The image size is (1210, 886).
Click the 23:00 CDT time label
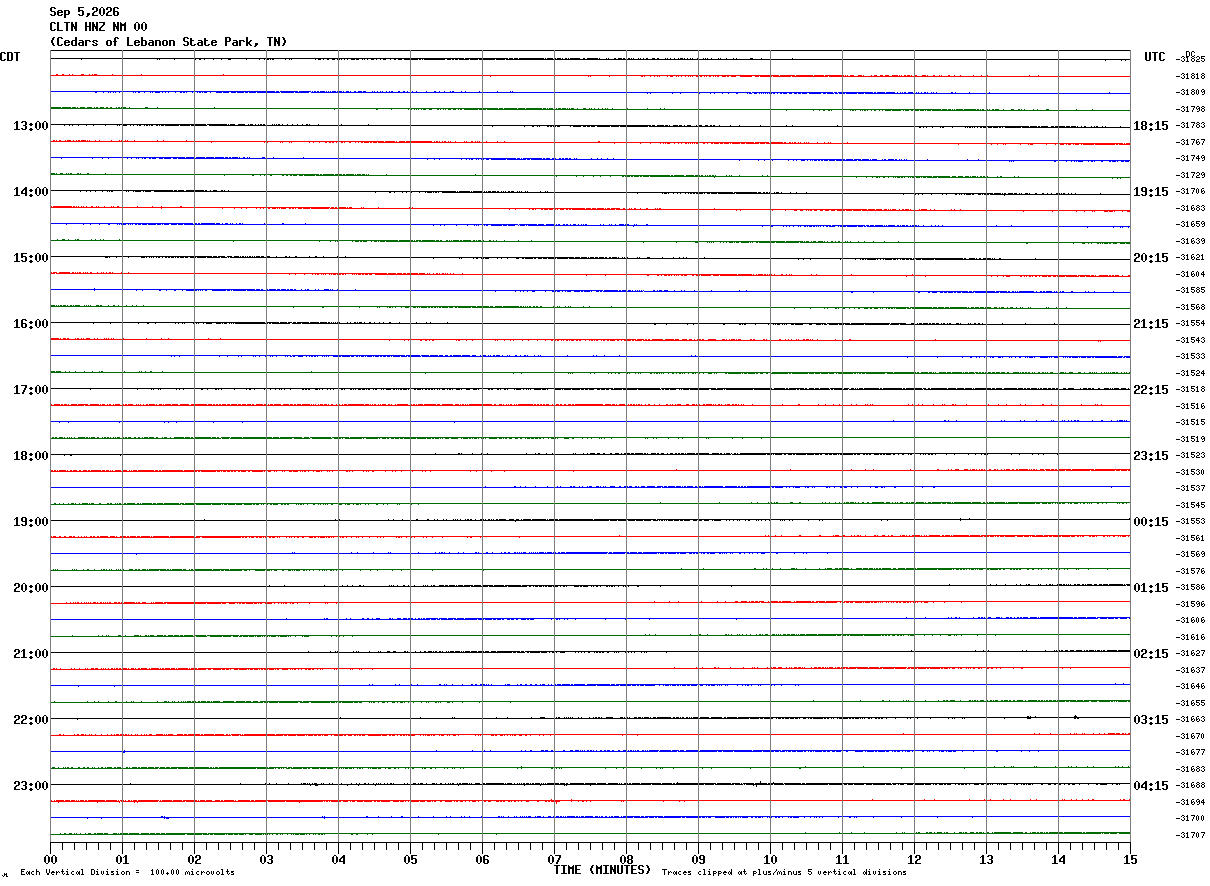[31, 786]
